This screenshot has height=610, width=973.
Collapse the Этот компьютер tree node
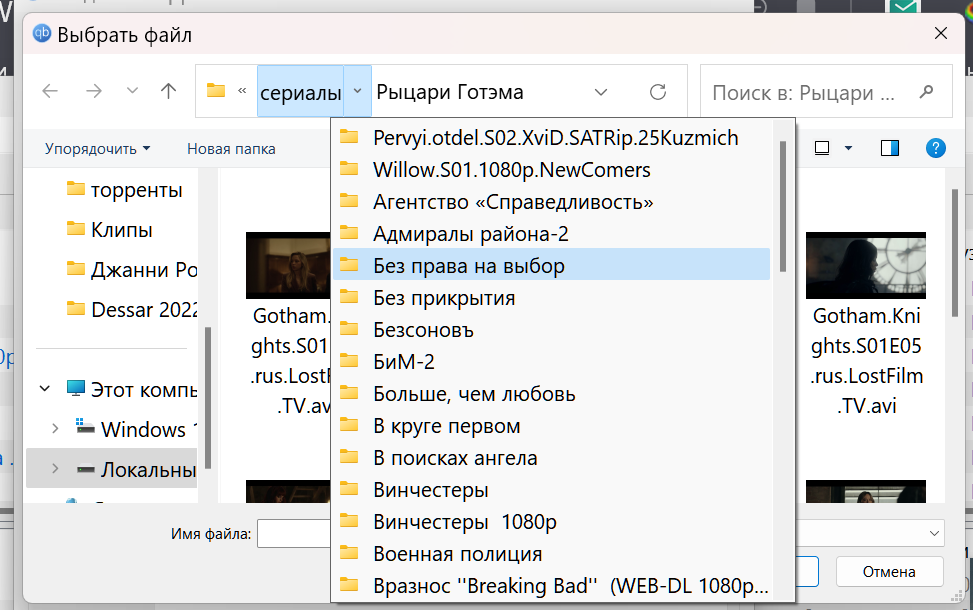[45, 388]
